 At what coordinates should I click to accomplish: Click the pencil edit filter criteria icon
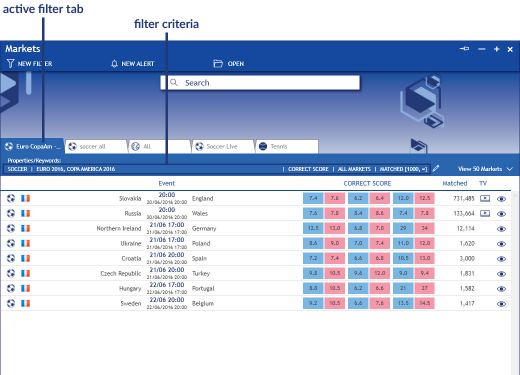pyautogui.click(x=436, y=168)
